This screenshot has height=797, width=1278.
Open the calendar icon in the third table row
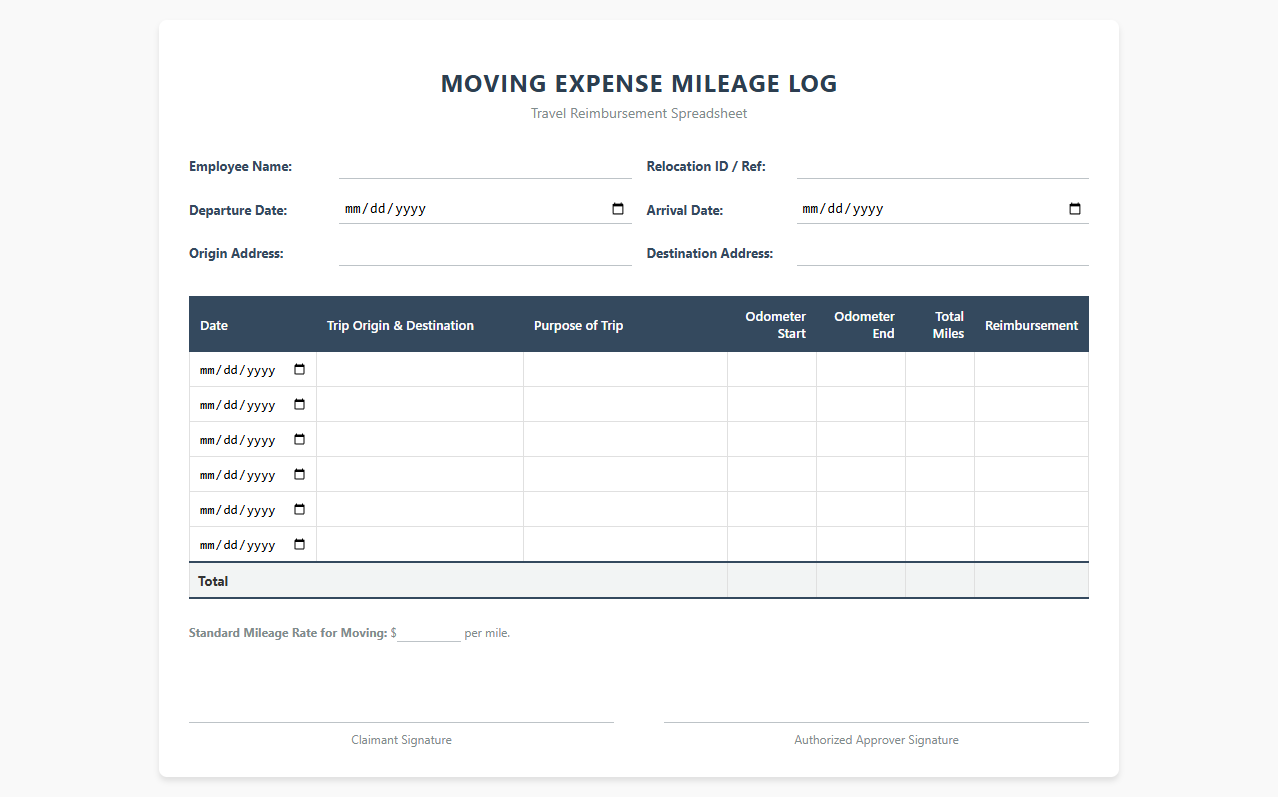tap(299, 439)
